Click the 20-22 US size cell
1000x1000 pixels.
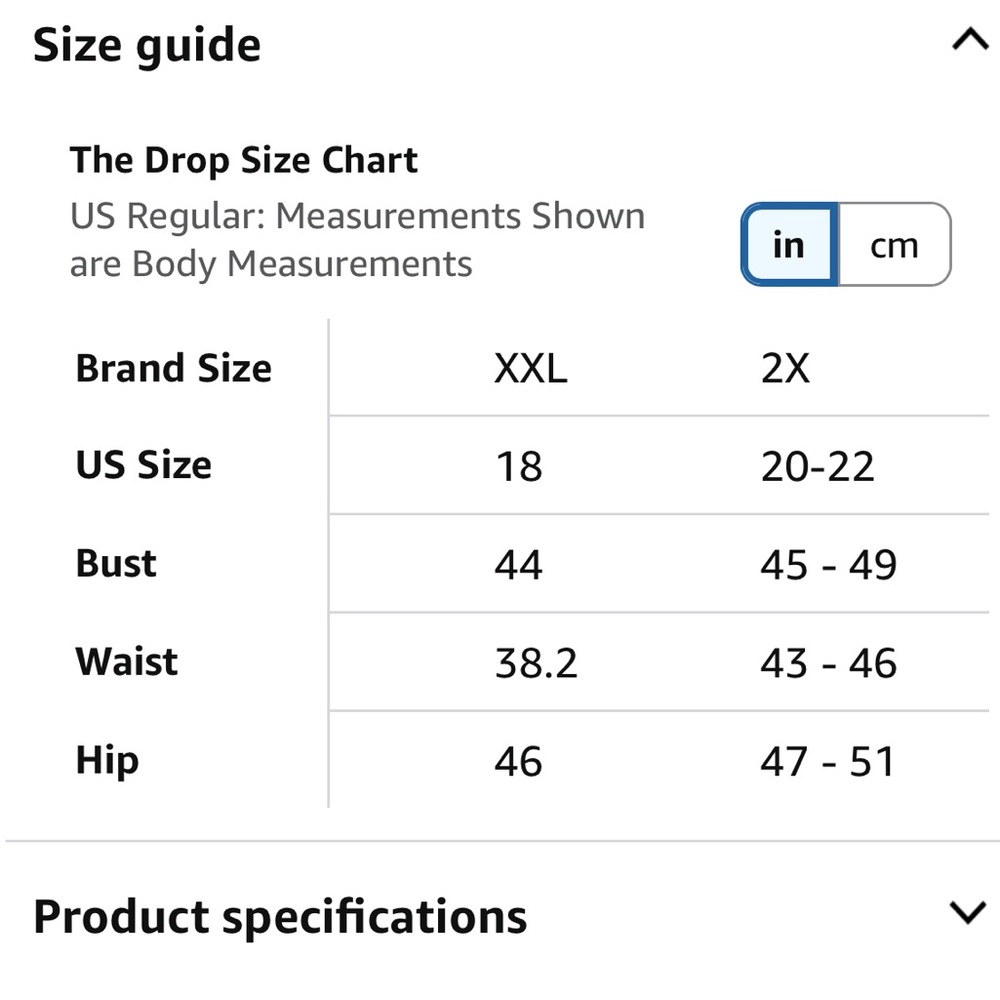[x=817, y=467]
